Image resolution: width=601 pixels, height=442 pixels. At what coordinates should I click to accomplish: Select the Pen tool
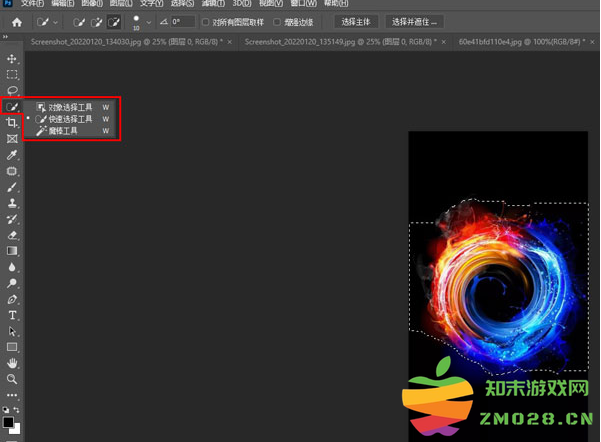pos(12,299)
